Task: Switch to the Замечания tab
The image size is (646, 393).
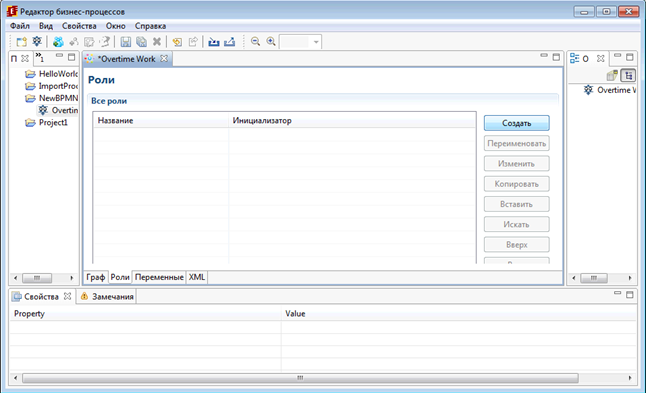Action: click(108, 297)
